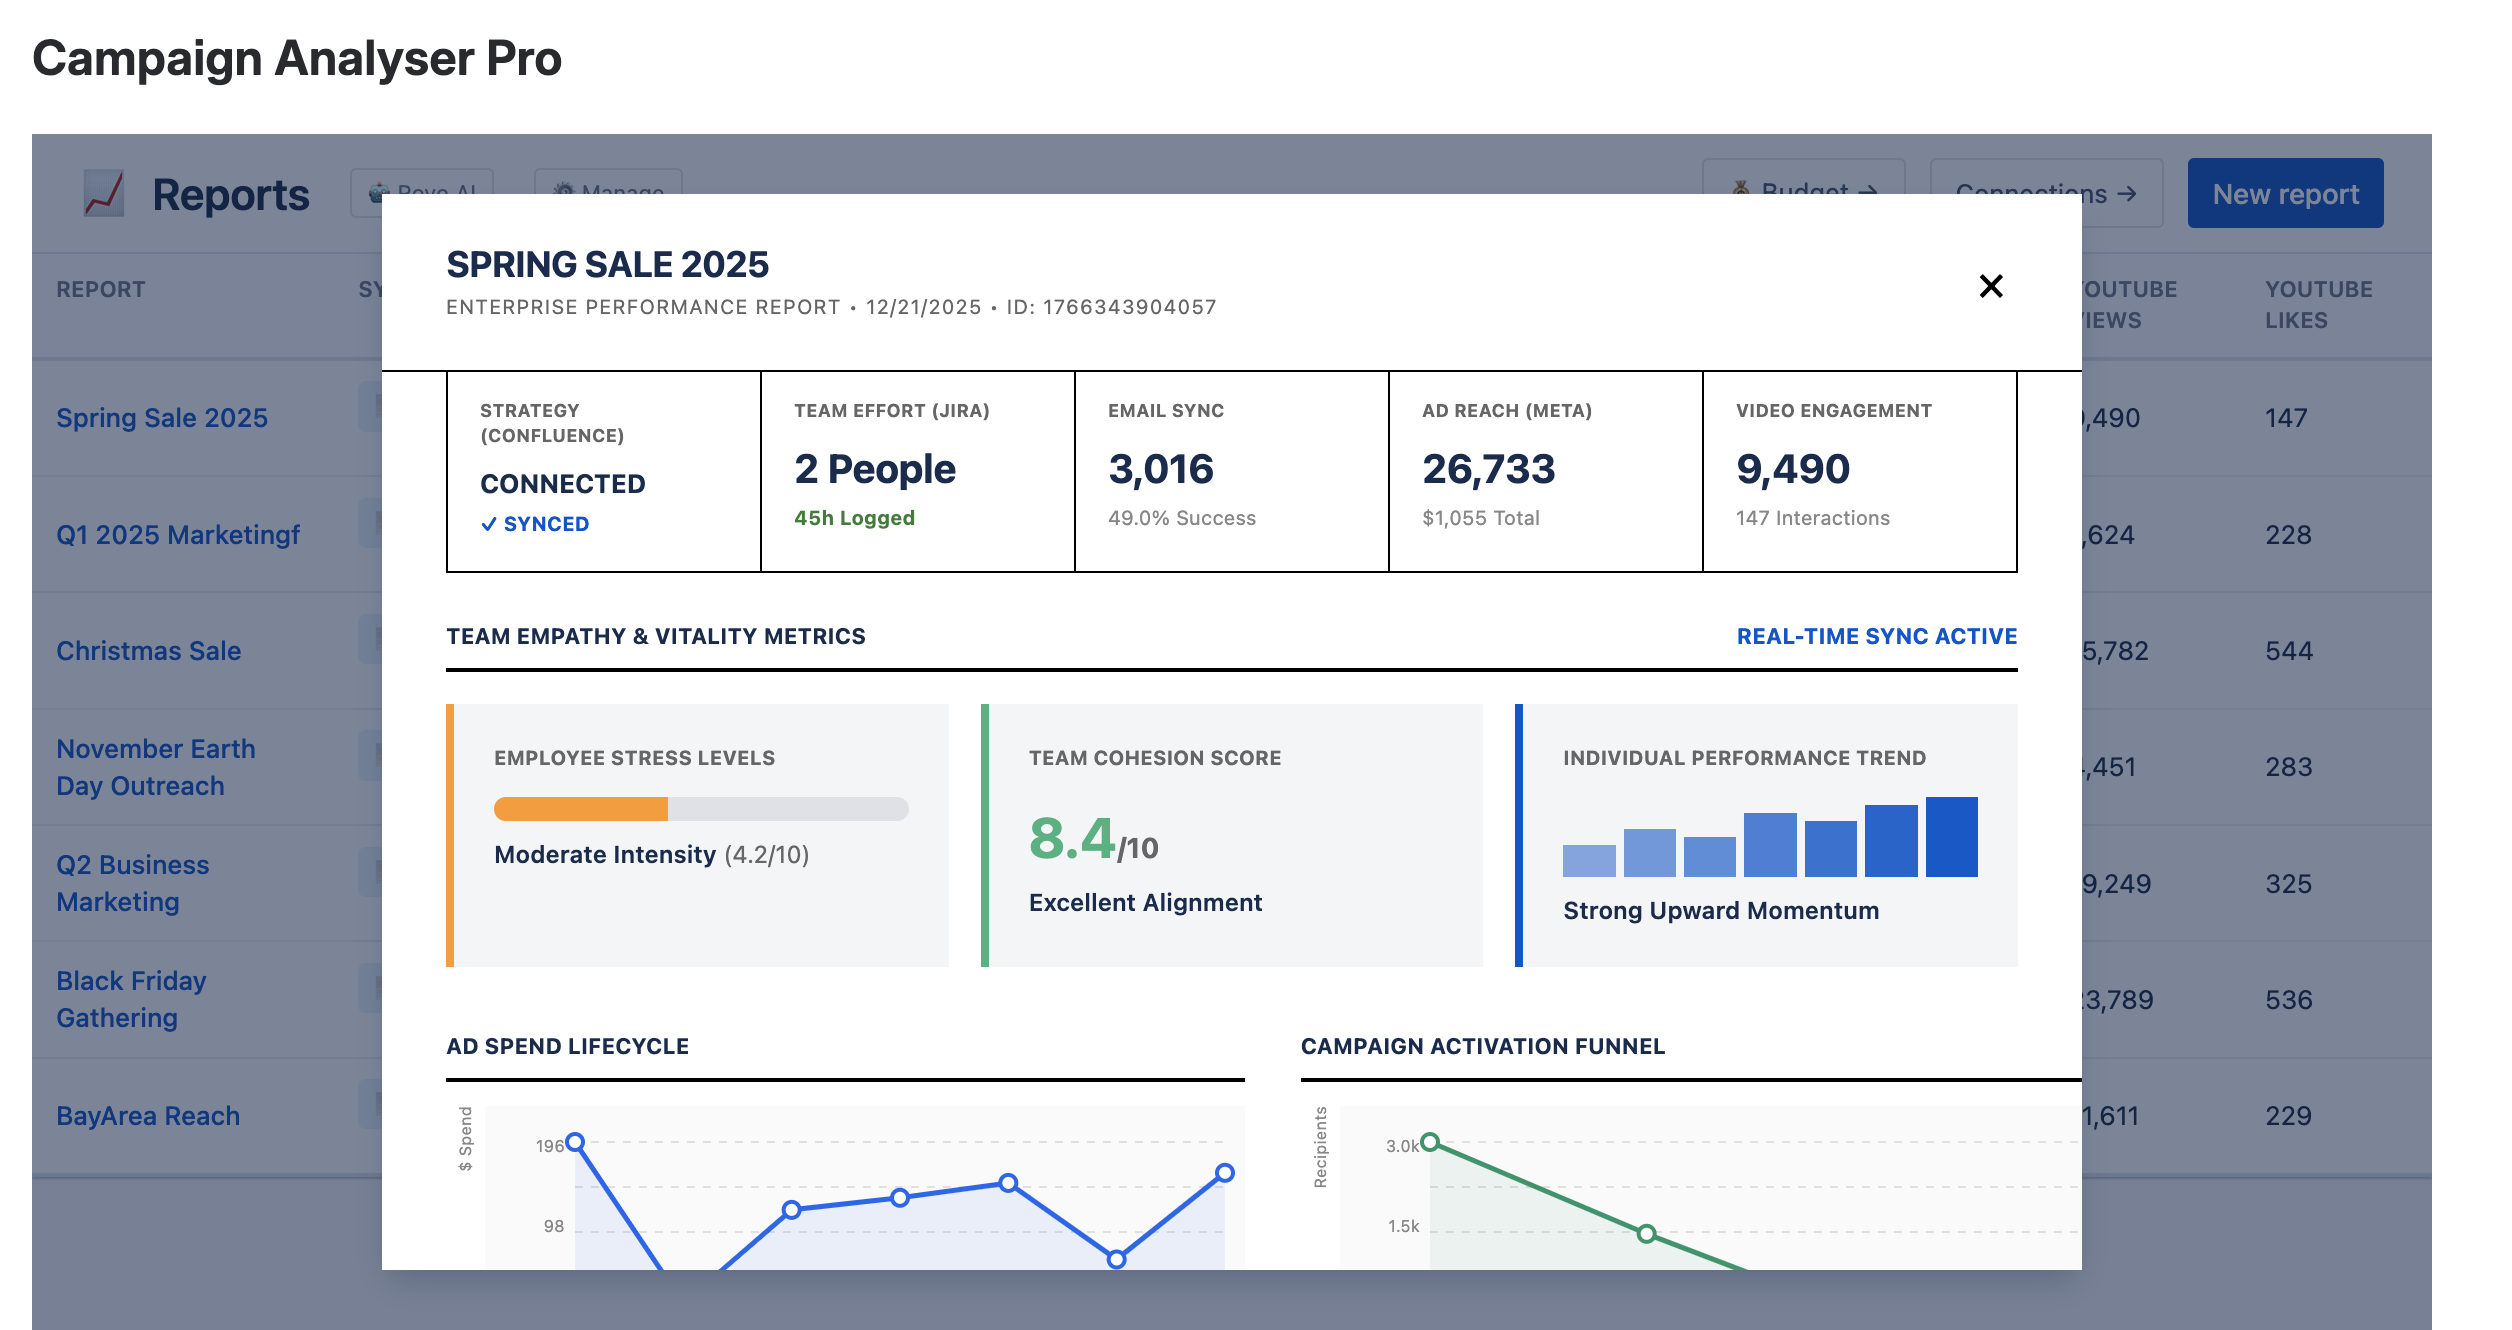Open the Rovo AI button
The image size is (2512, 1330).
pyautogui.click(x=421, y=182)
